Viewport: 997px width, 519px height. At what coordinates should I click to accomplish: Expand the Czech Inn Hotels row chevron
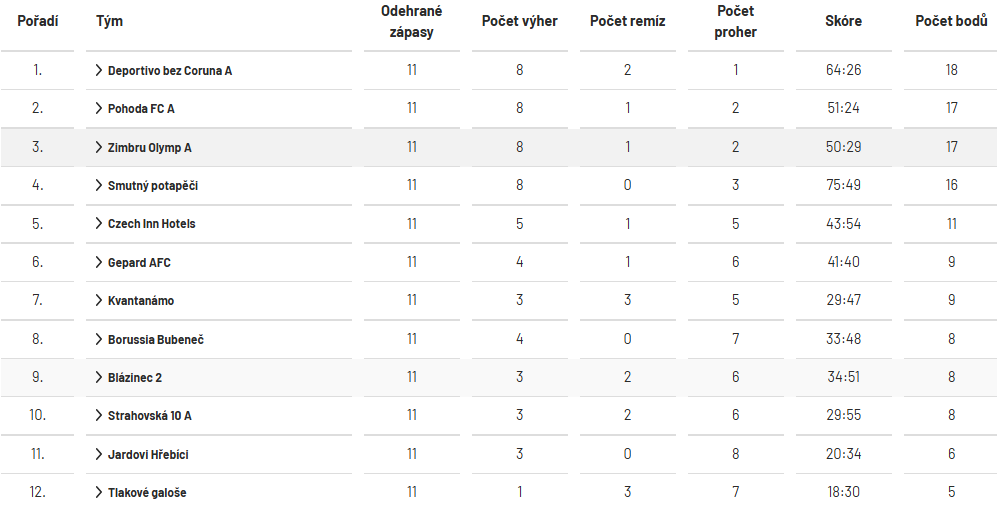click(x=99, y=223)
